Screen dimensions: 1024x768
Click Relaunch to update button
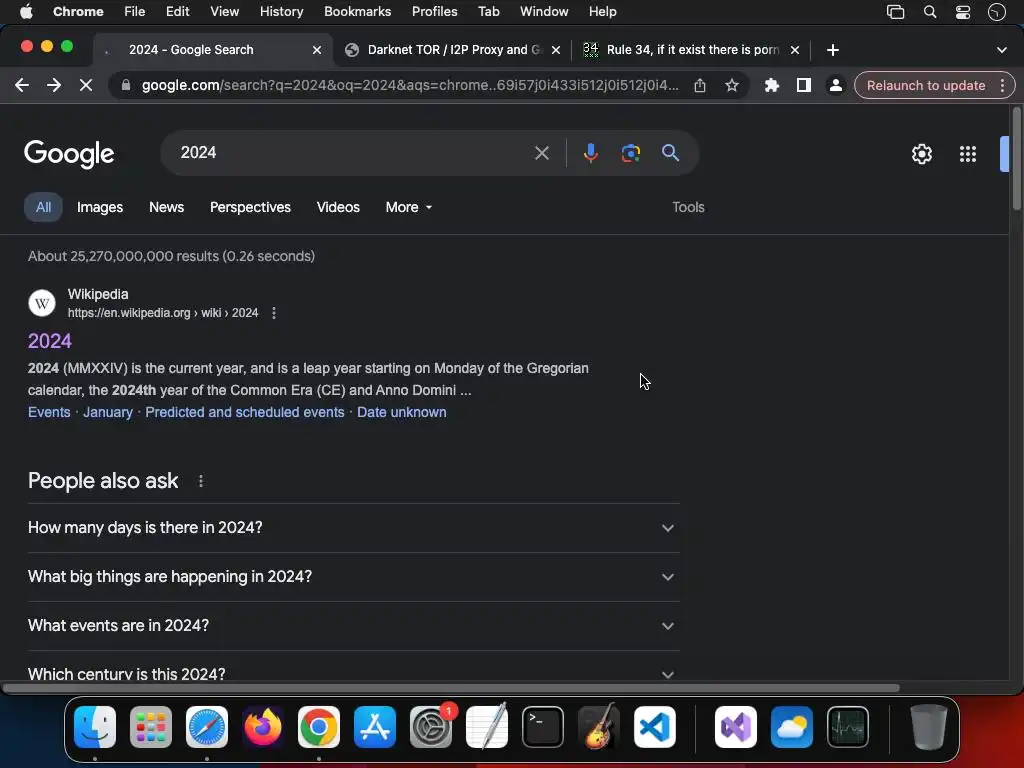pos(926,86)
